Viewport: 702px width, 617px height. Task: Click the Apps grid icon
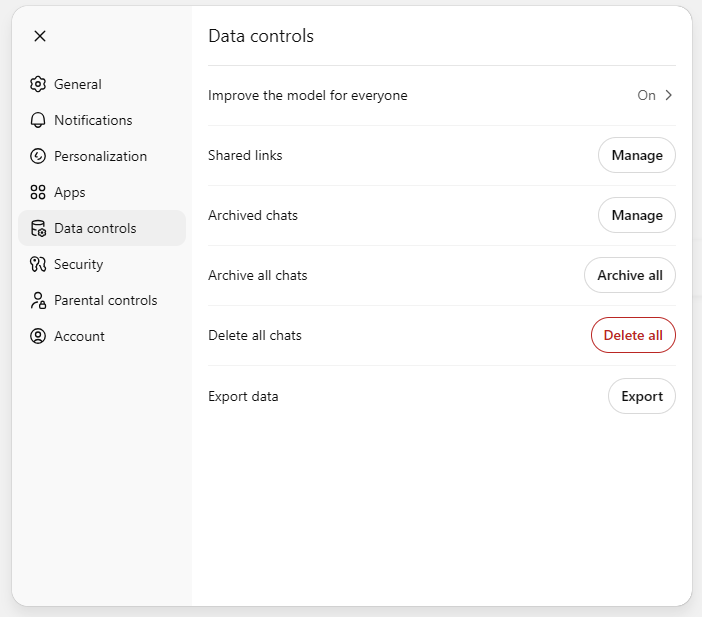38,192
